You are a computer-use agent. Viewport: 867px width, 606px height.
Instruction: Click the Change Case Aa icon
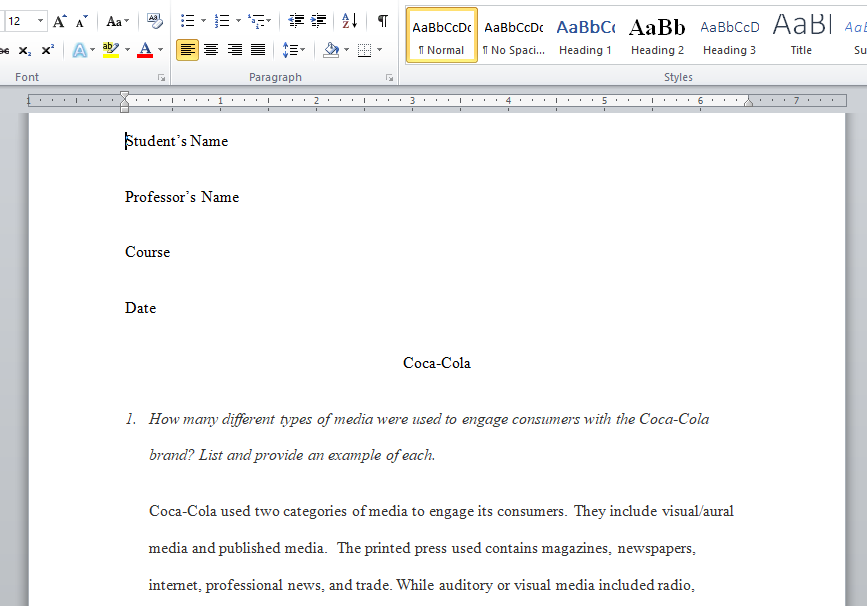[114, 22]
